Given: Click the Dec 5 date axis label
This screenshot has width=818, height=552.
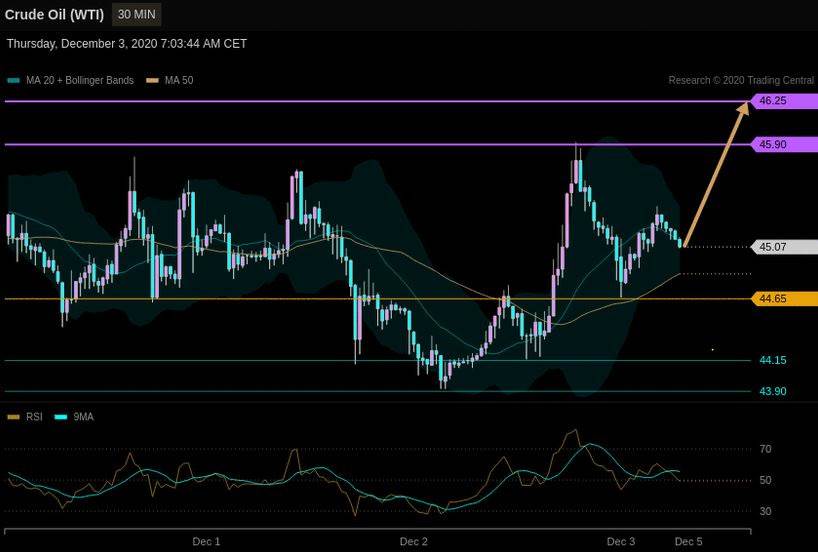Looking at the screenshot, I should [689, 542].
